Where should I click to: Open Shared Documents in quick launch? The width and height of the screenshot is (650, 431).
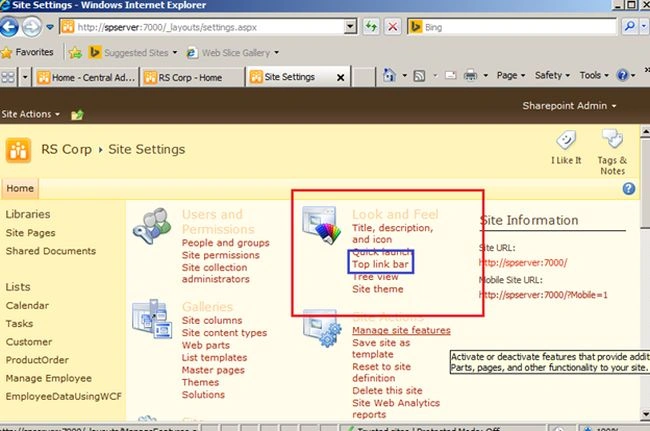tap(51, 251)
